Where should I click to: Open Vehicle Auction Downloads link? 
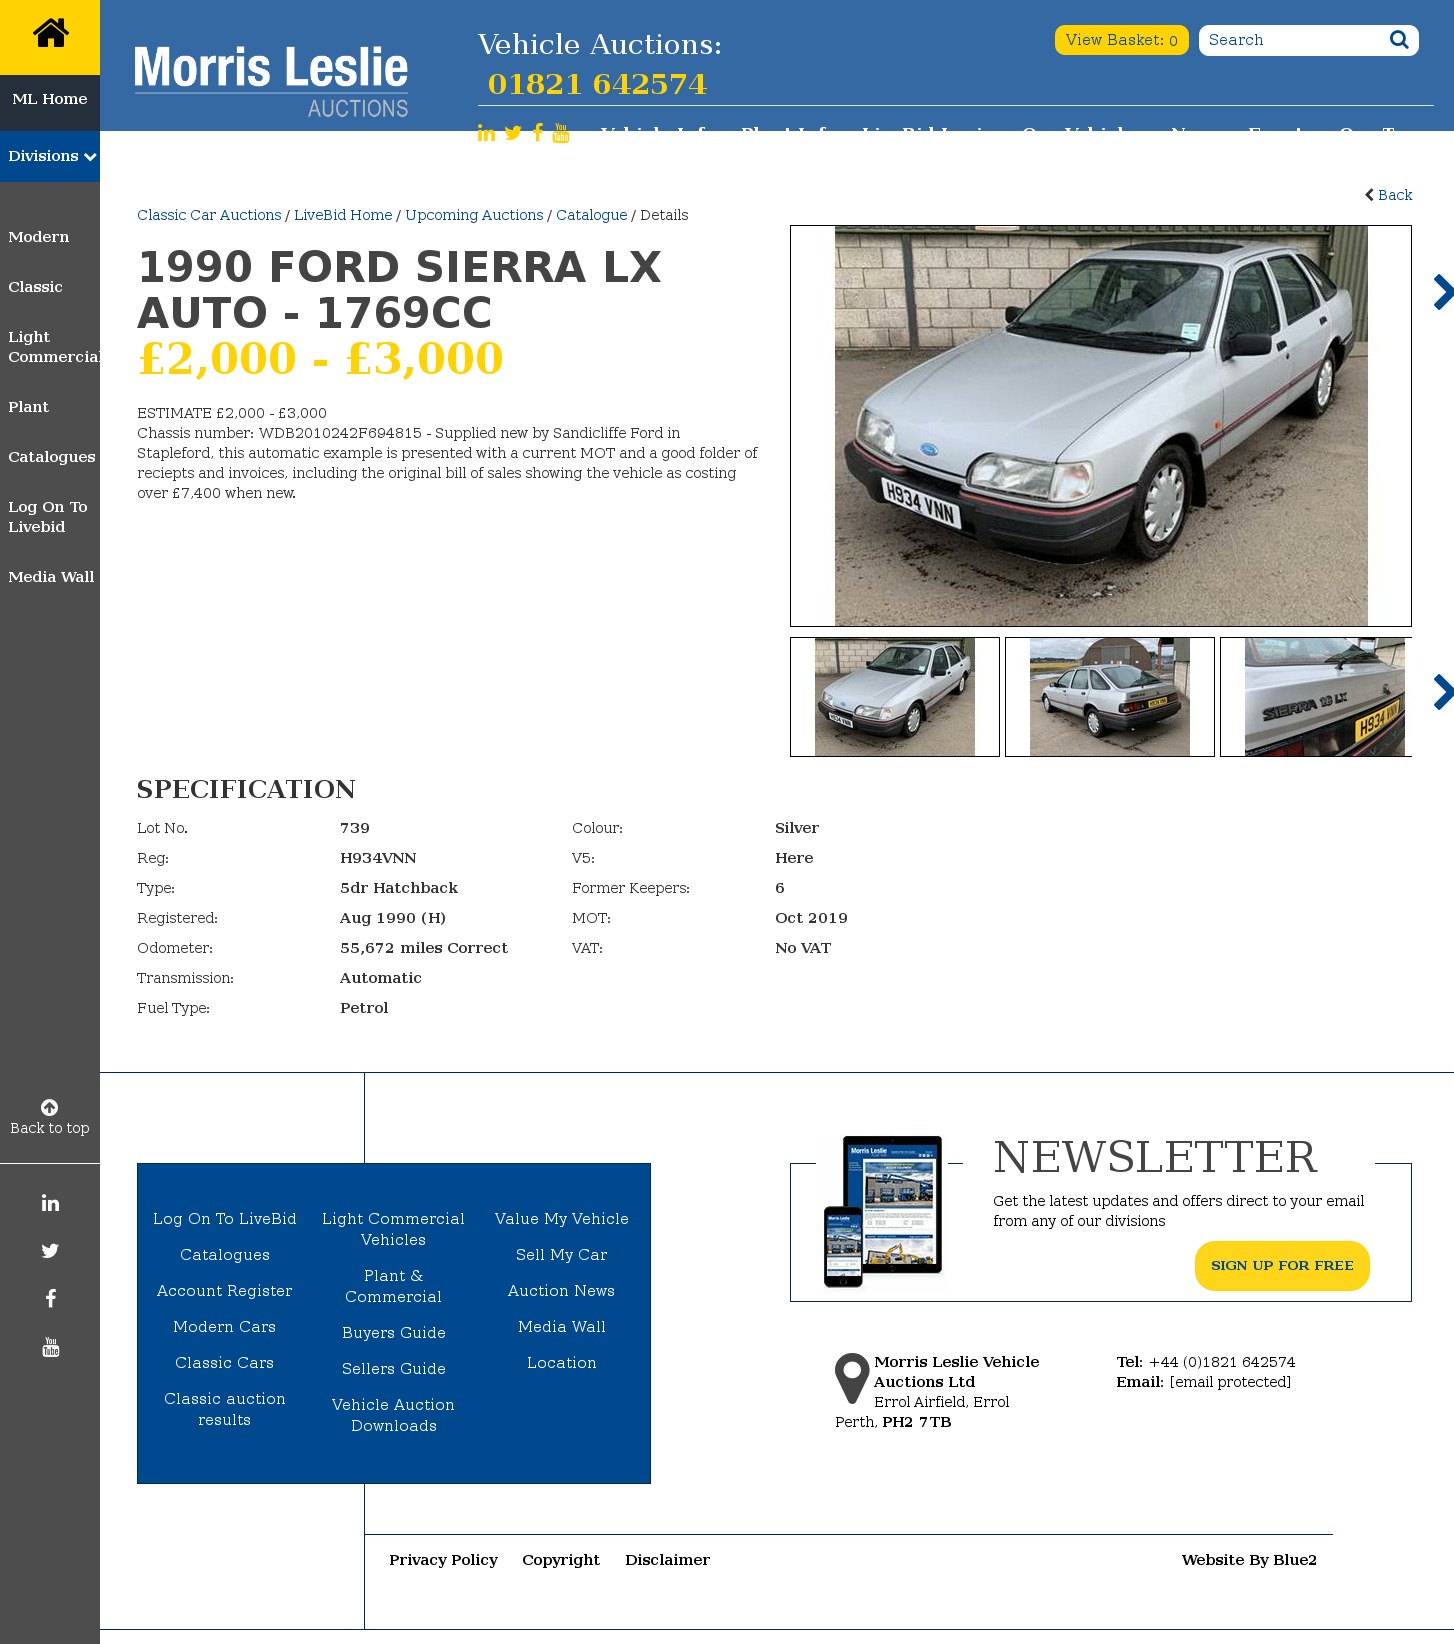(394, 1415)
